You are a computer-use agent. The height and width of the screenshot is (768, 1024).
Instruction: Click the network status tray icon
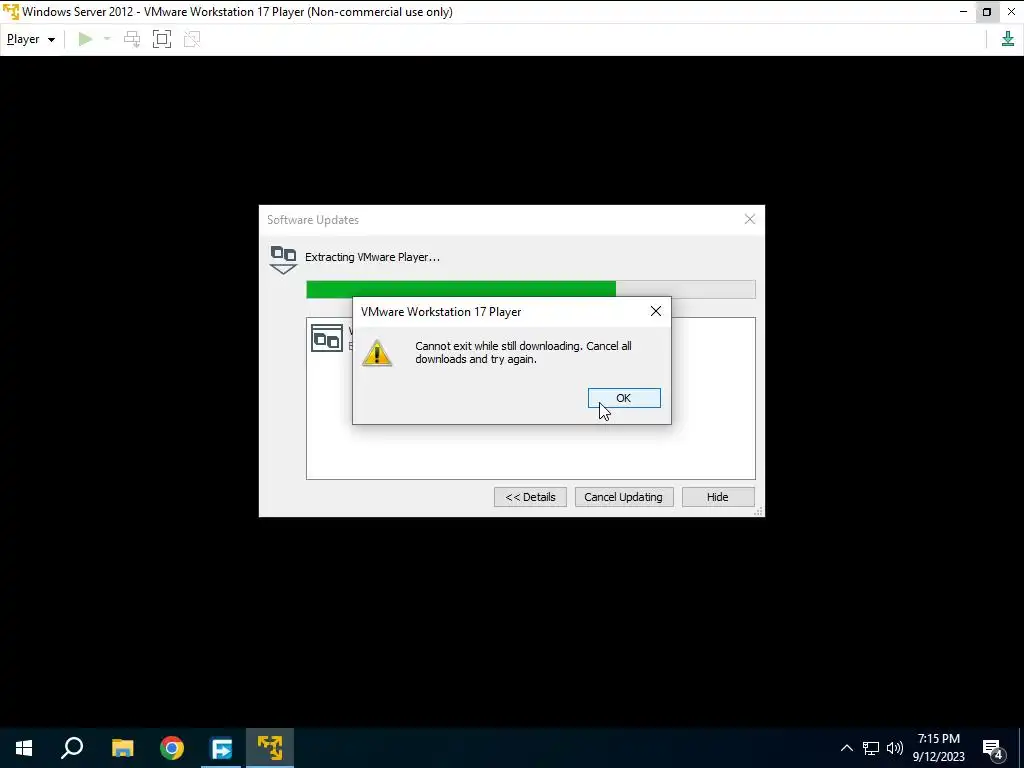coord(871,748)
